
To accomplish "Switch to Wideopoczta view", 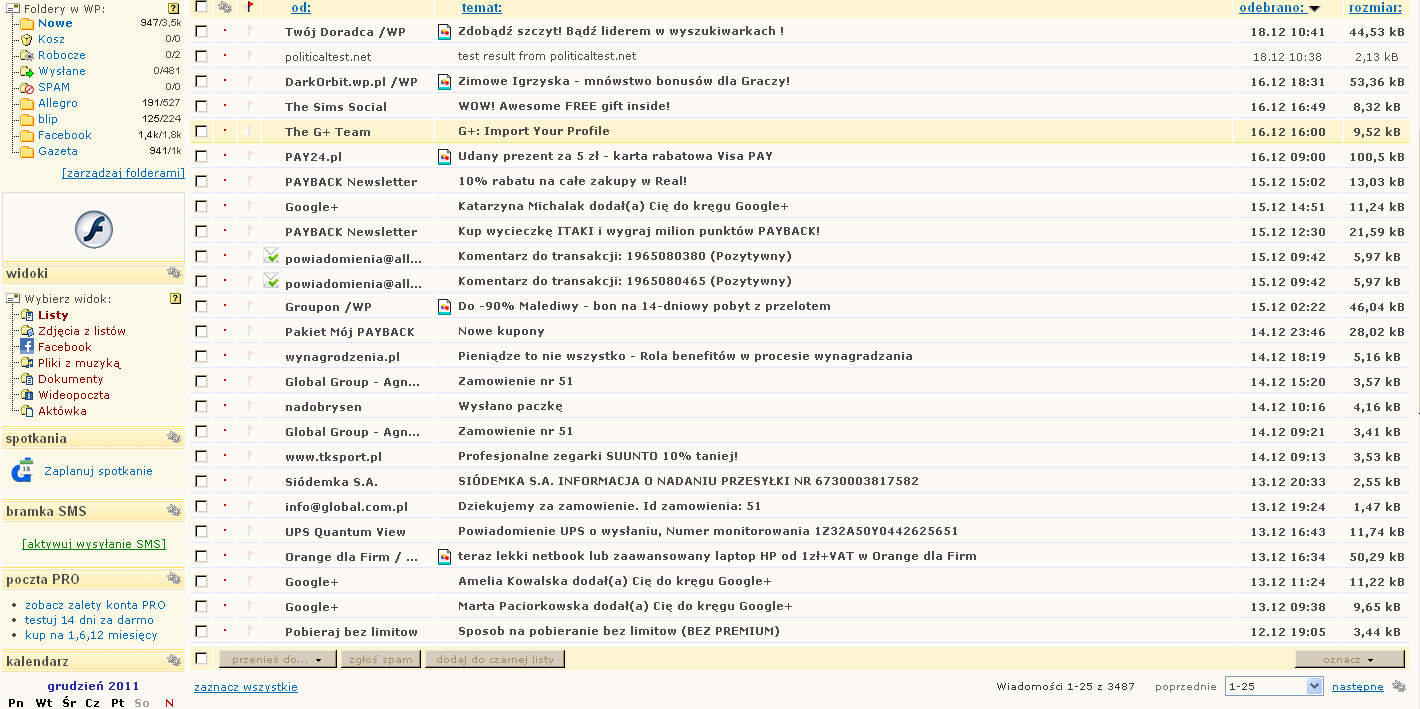I will coord(74,395).
